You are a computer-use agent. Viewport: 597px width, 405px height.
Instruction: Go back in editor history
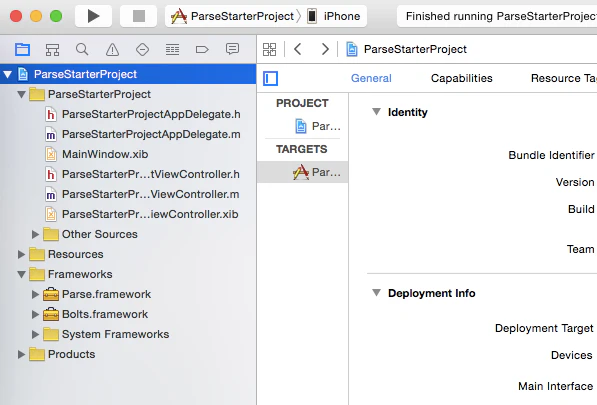point(298,49)
